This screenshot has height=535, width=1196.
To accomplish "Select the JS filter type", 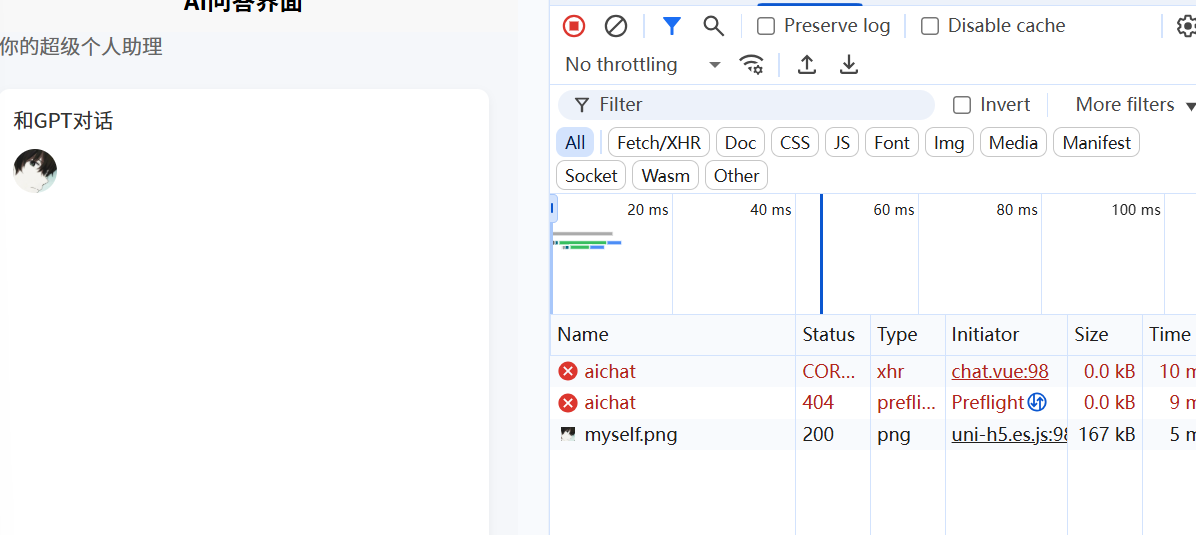I will pos(842,143).
